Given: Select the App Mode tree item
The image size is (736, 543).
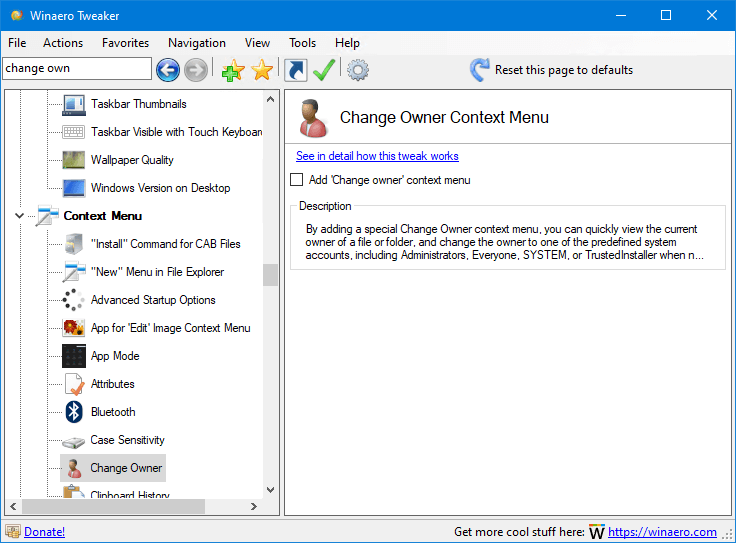Looking at the screenshot, I should point(115,356).
